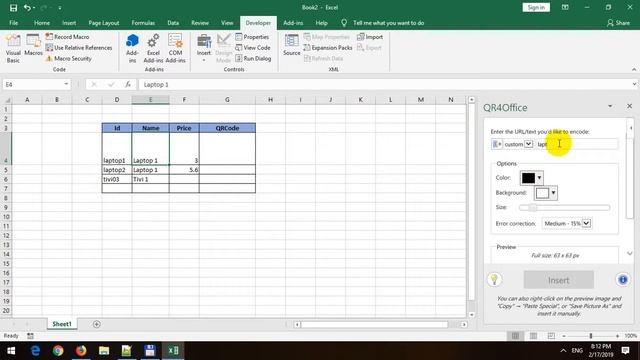Open the QR4Office pane options menu

[610, 106]
